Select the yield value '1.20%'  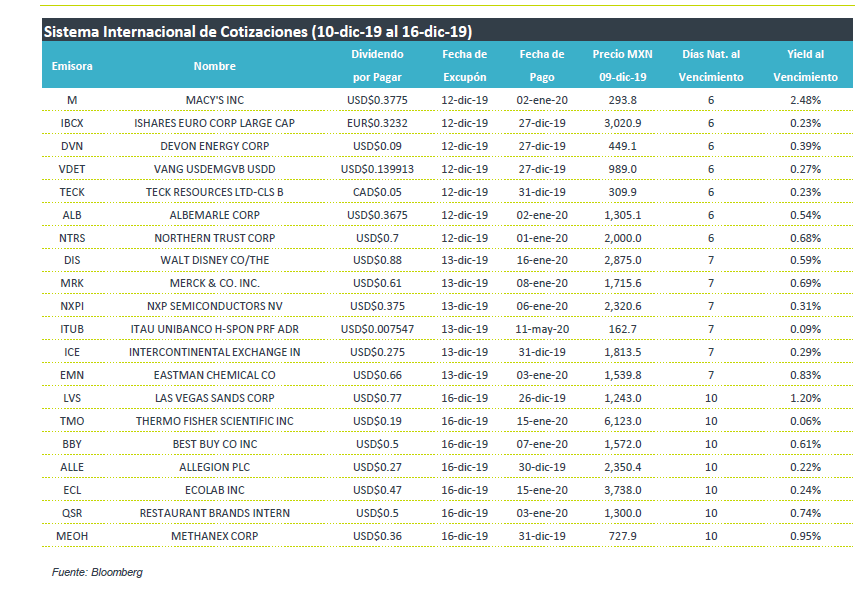click(x=806, y=399)
